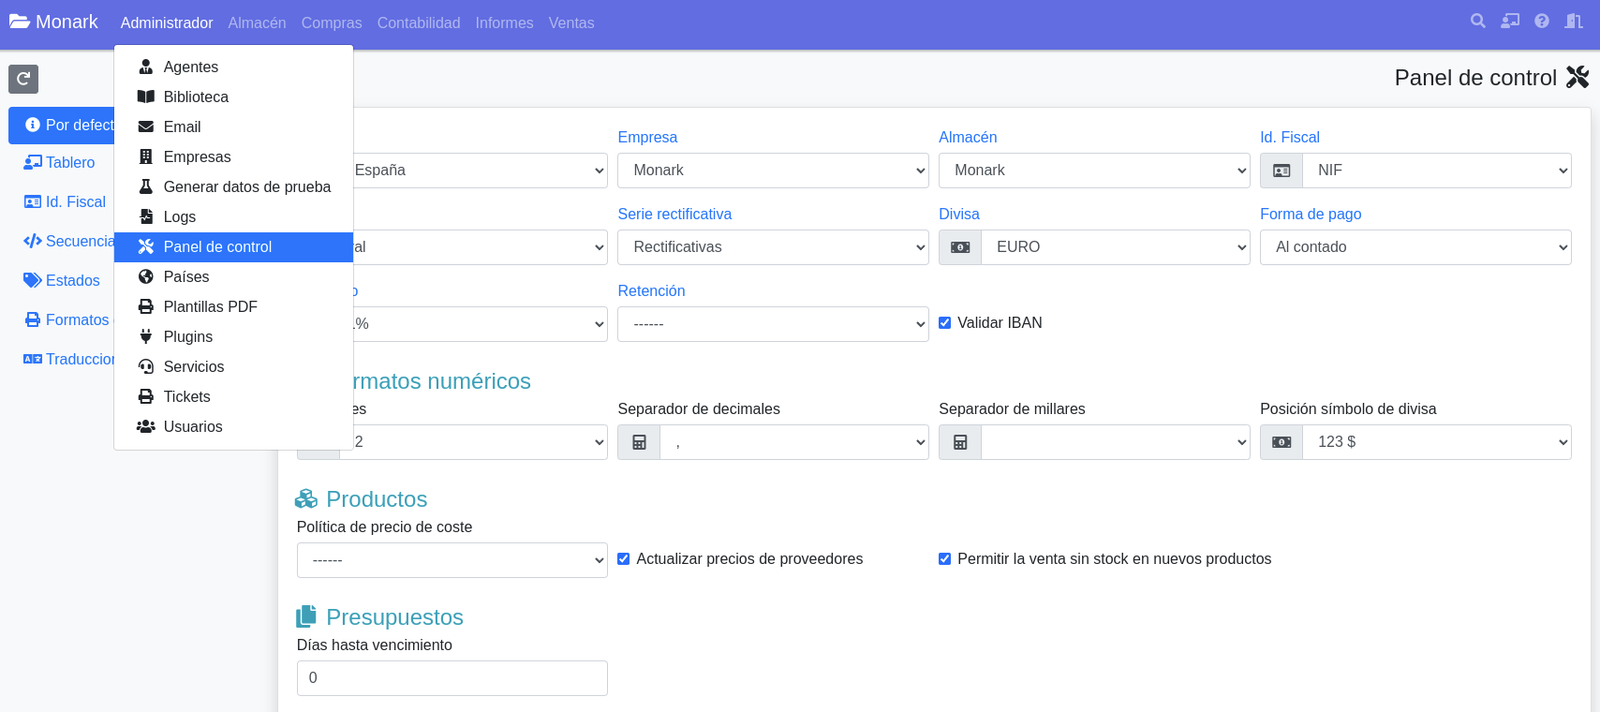Click the Productos cubes icon

tap(306, 499)
